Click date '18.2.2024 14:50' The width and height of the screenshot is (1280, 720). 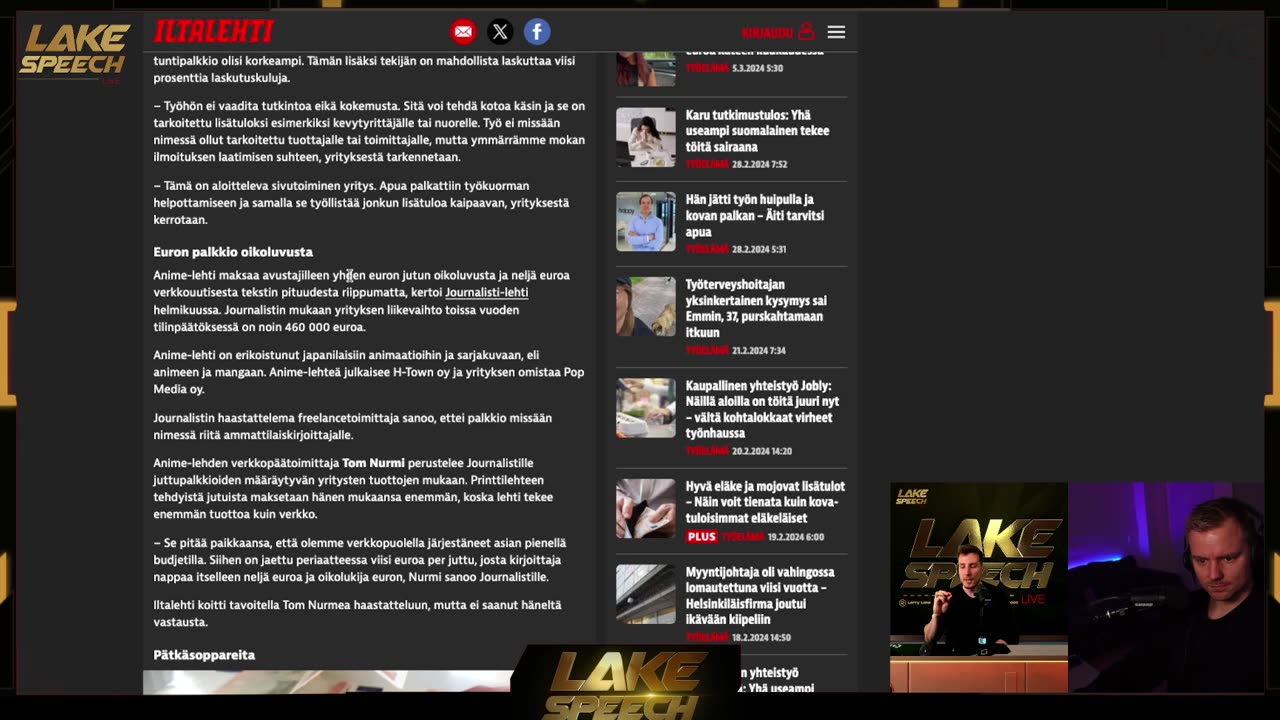point(761,637)
